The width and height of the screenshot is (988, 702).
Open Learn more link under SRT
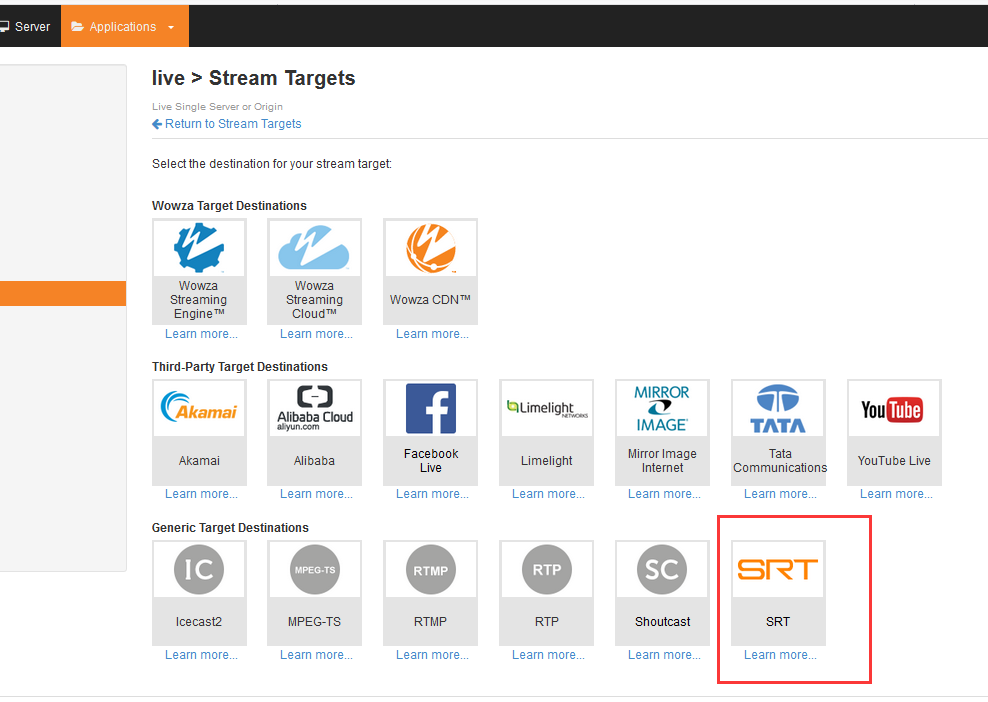click(780, 655)
